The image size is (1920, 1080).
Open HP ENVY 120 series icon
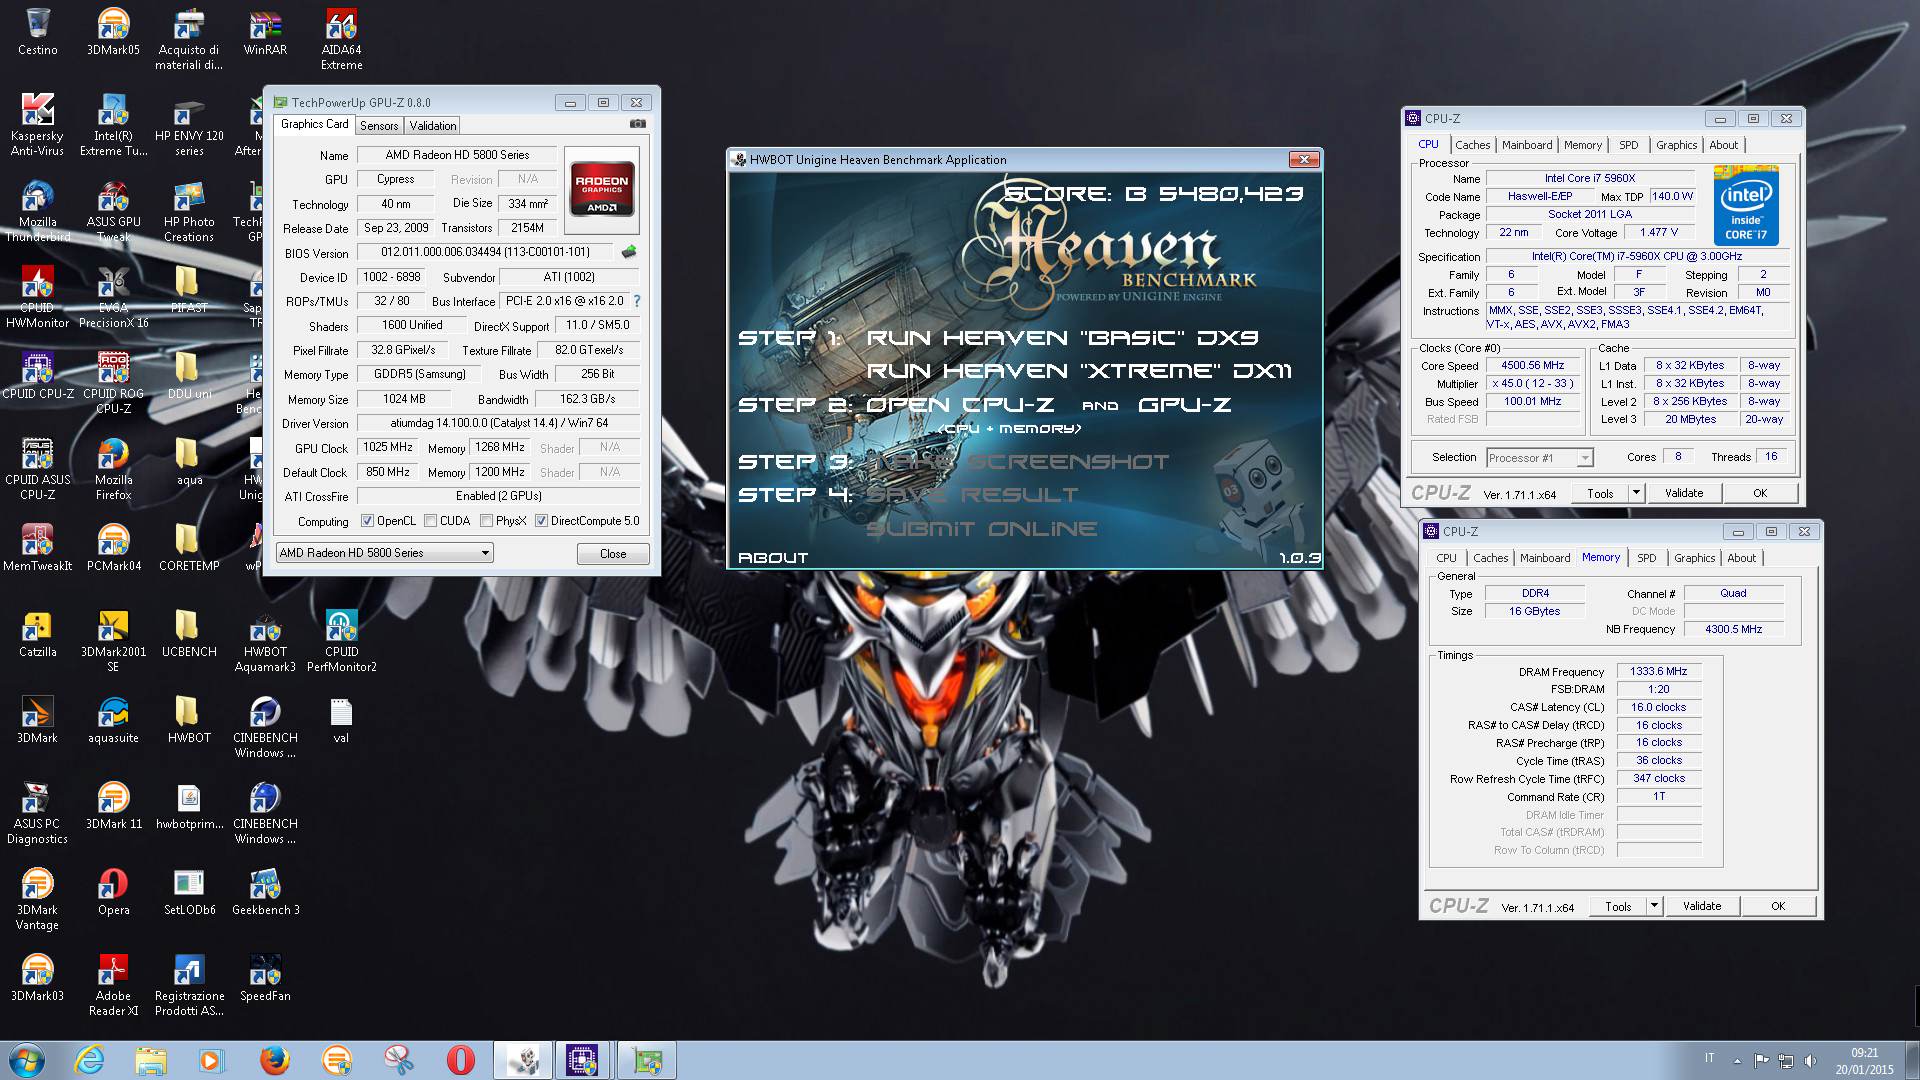coord(189,125)
